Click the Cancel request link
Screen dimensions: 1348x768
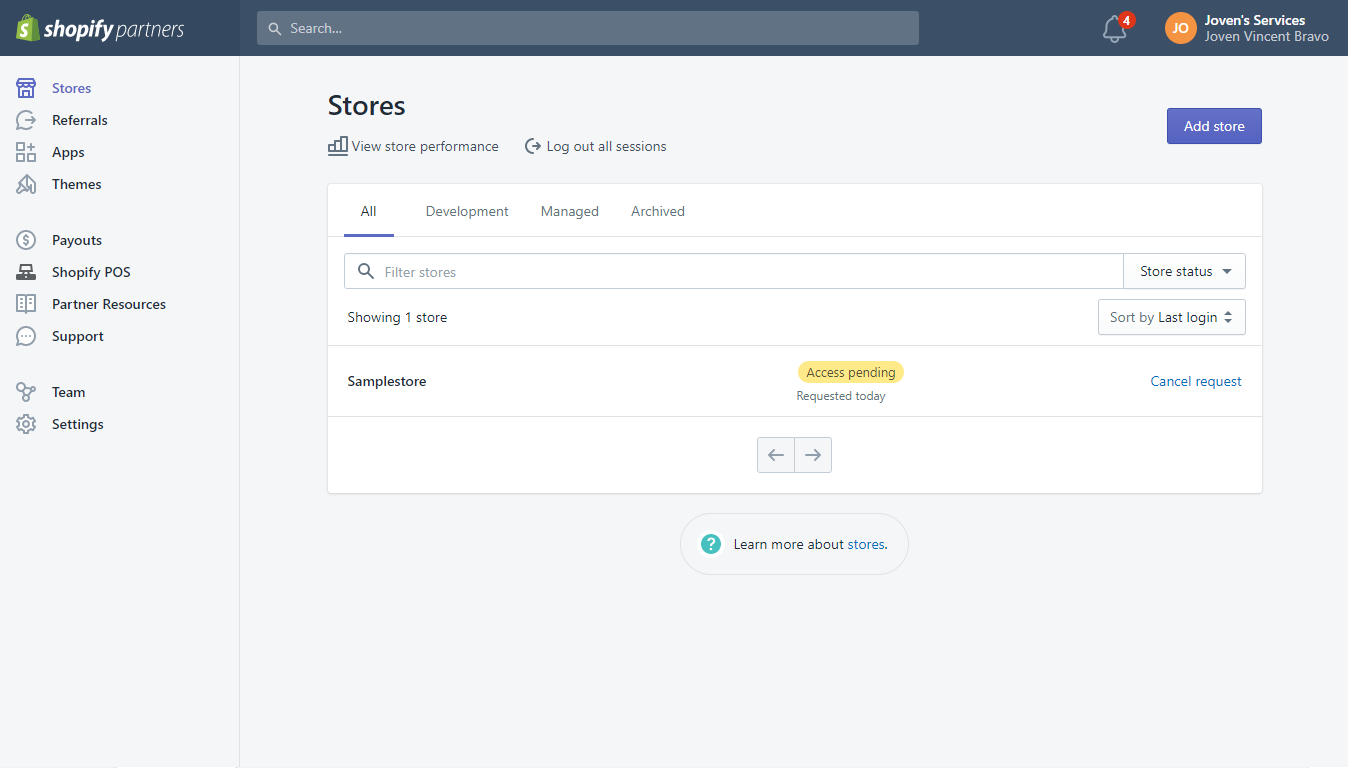click(1196, 381)
